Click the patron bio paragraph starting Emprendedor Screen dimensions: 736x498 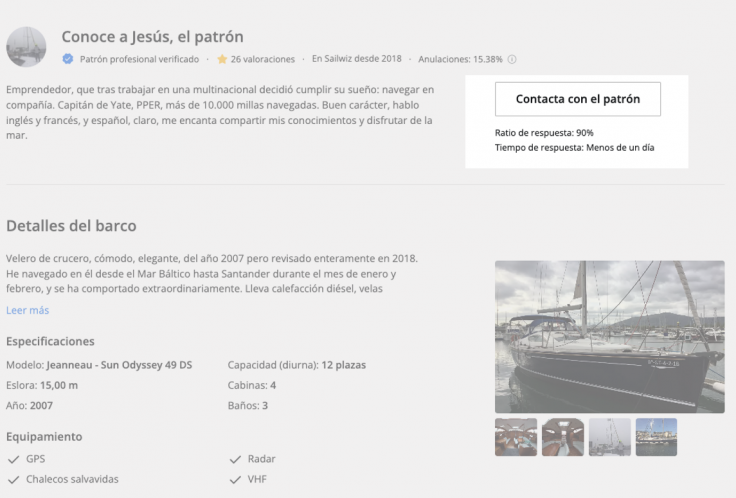(220, 113)
